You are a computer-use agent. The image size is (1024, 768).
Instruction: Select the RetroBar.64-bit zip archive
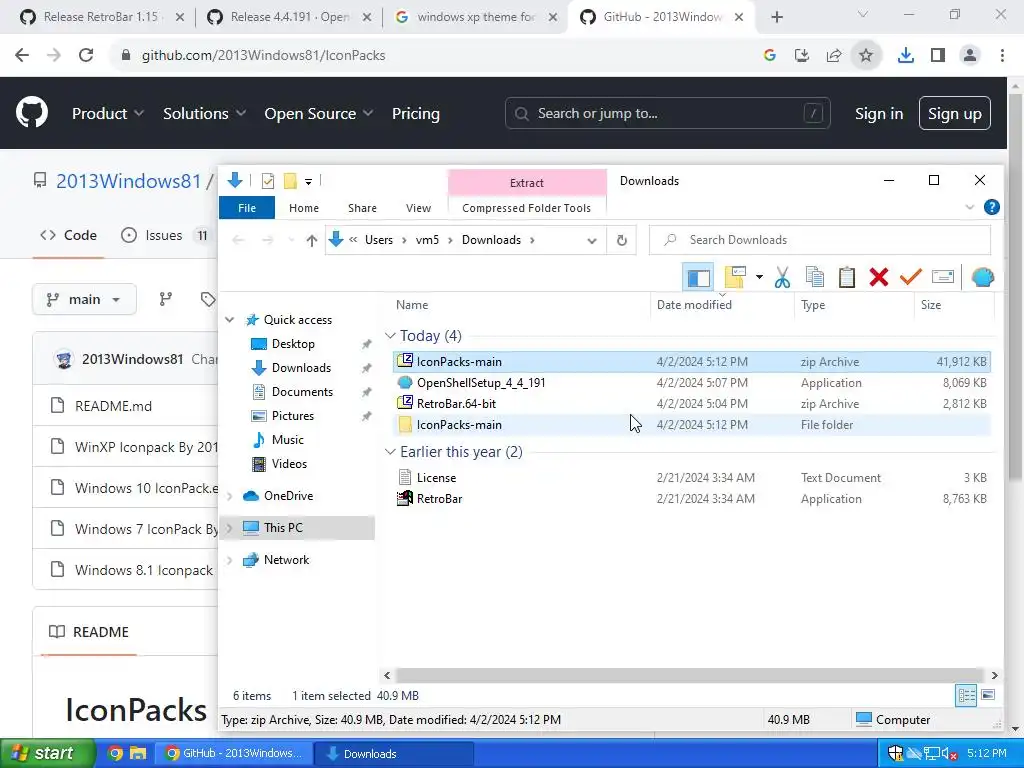(692, 404)
